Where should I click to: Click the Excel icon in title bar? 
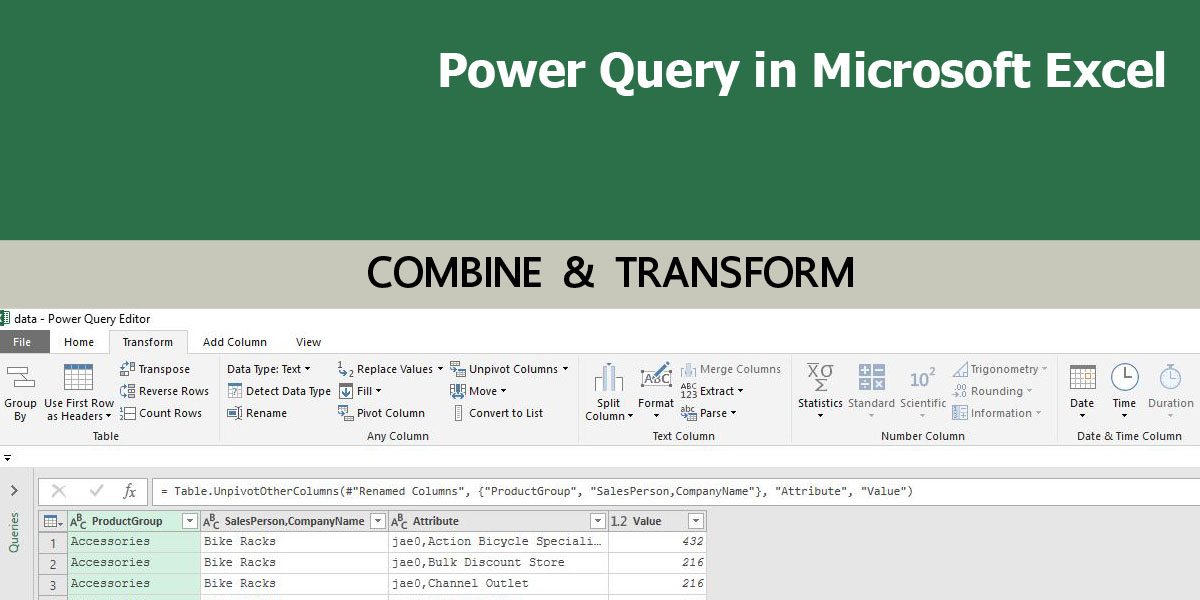click(5, 319)
